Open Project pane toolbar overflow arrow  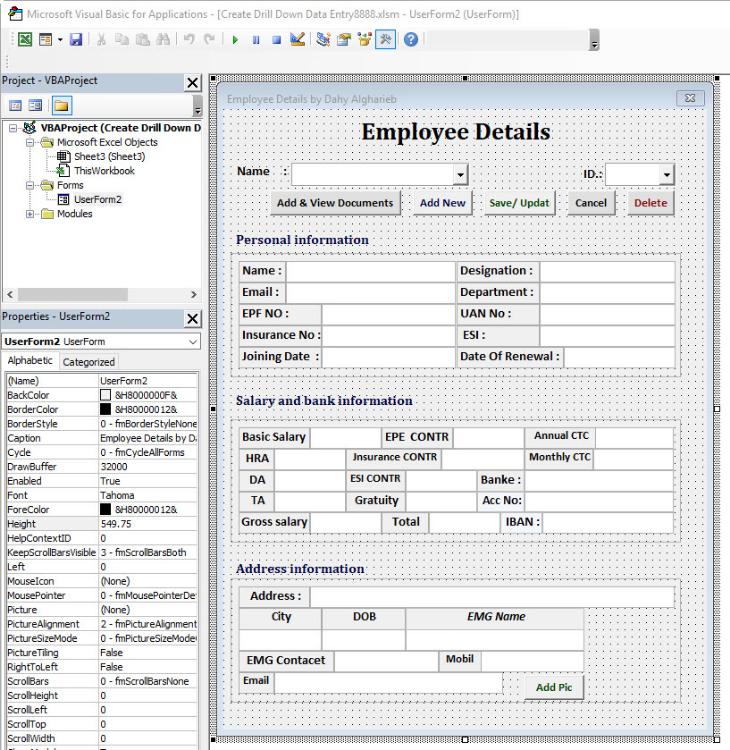coord(198,106)
